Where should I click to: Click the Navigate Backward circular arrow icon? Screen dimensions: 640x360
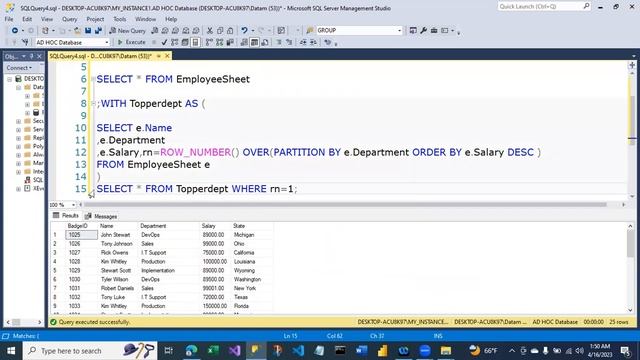(15, 31)
